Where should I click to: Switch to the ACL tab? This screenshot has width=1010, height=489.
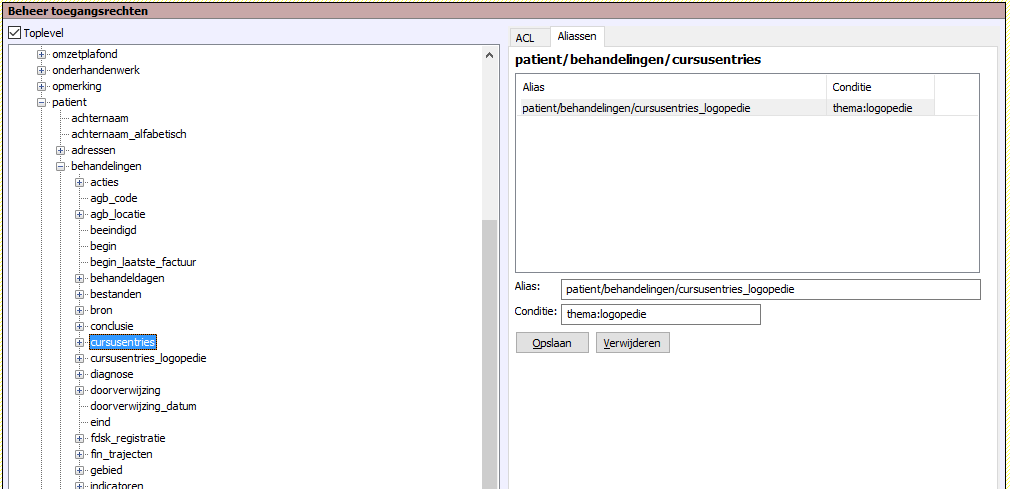[525, 38]
